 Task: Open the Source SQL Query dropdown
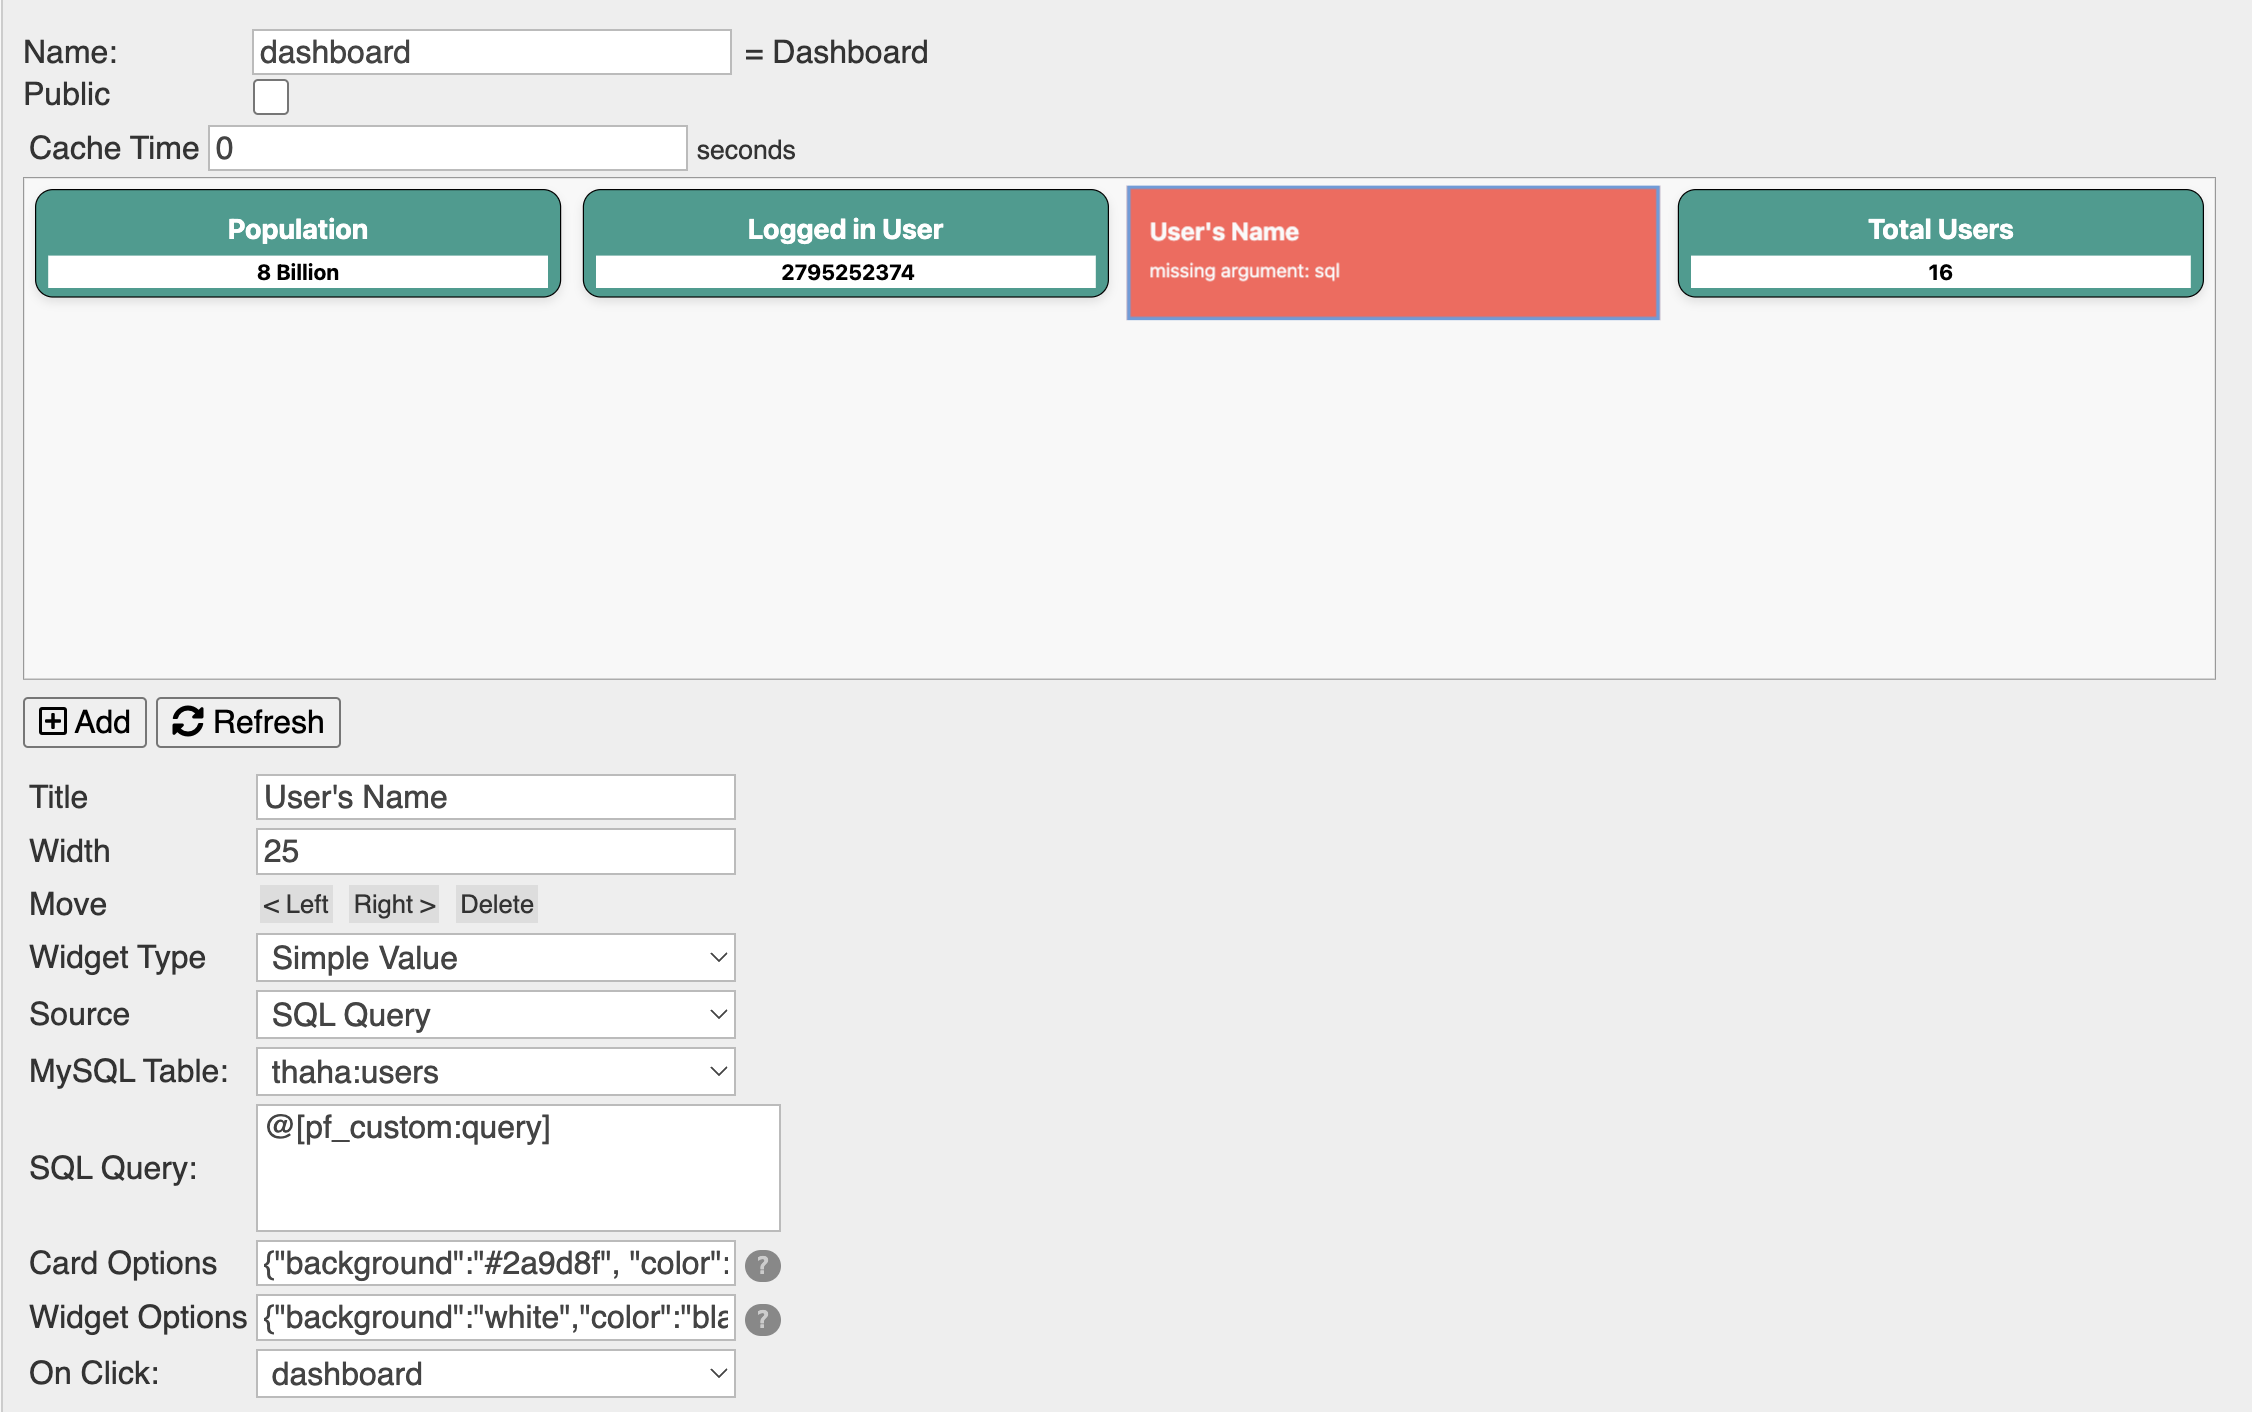pos(495,1015)
